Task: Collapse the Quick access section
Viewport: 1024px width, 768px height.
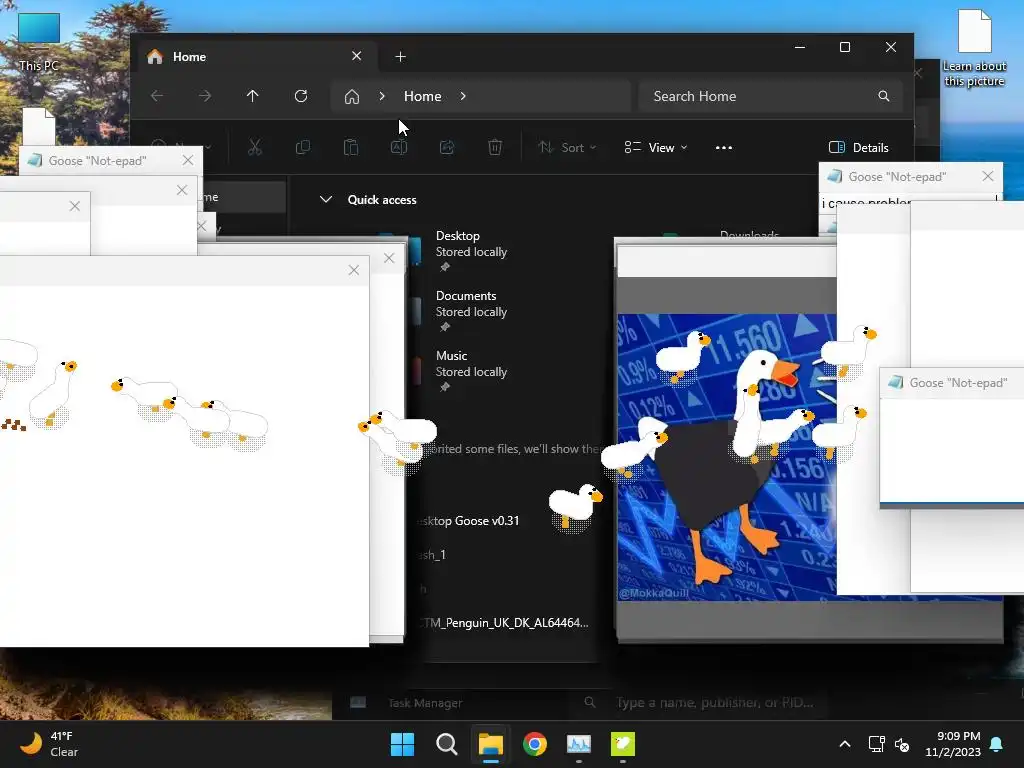Action: click(x=326, y=200)
